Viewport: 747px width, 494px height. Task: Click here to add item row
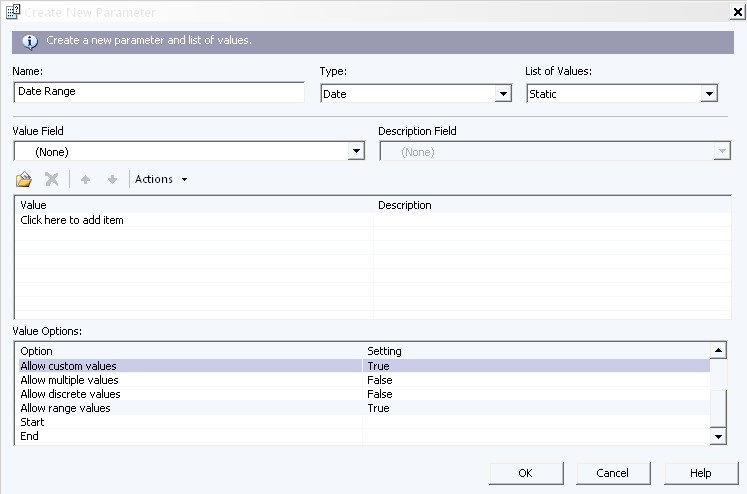pos(196,220)
